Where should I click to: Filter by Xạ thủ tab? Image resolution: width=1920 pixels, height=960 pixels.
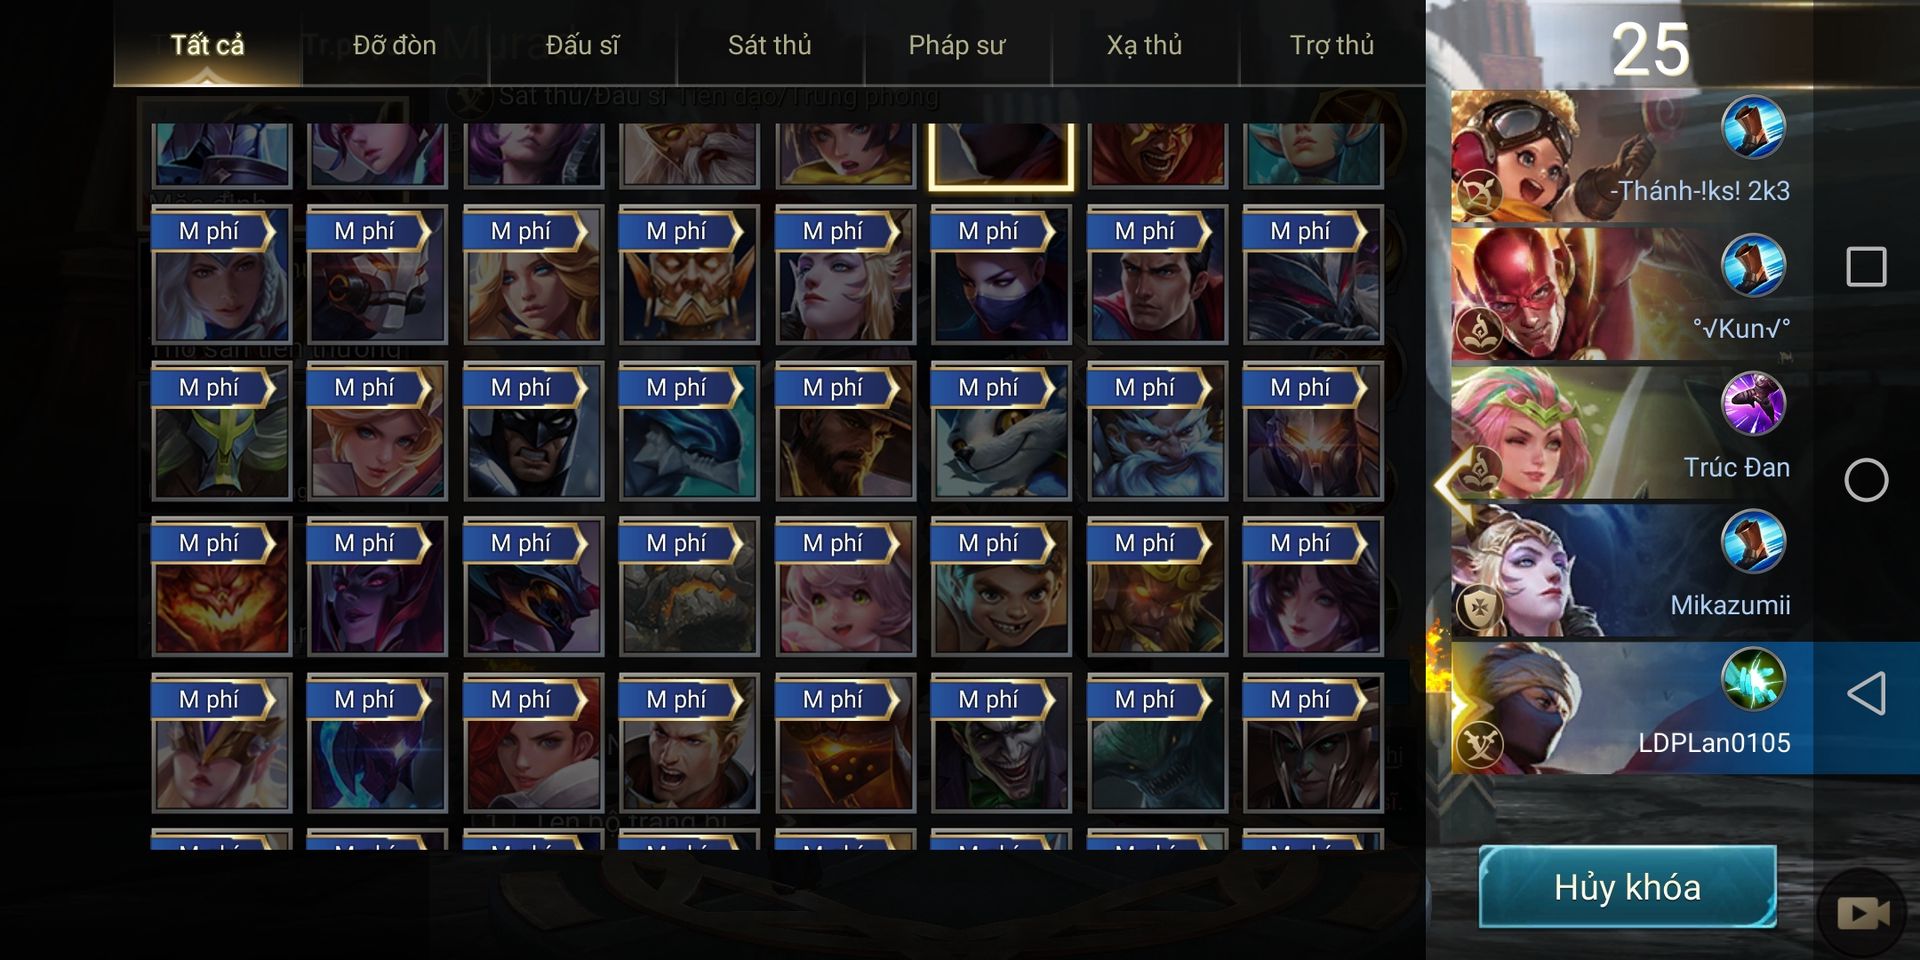point(1144,45)
